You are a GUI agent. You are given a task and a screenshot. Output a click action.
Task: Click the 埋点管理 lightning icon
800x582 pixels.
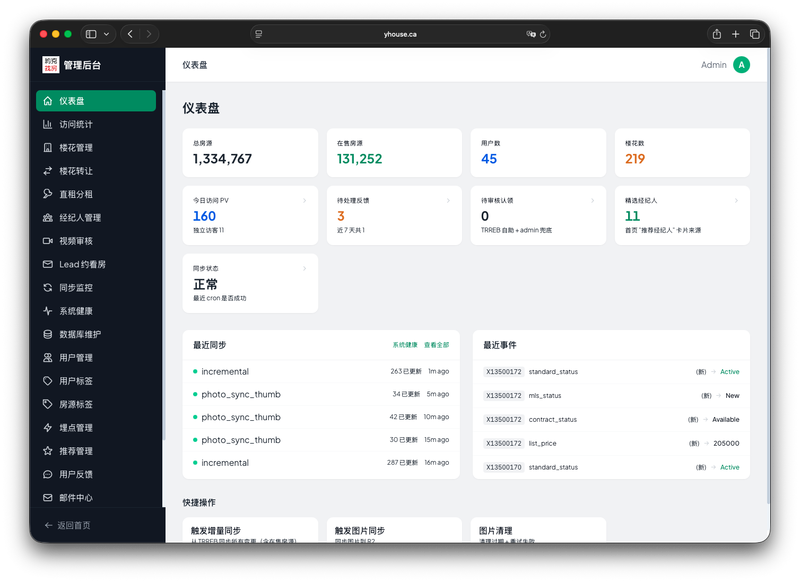coord(47,428)
